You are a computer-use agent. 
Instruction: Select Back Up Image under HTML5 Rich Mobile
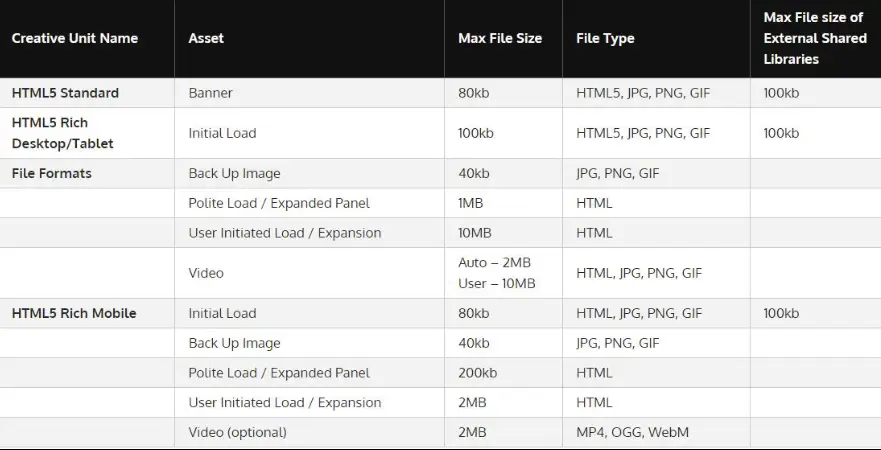(234, 343)
